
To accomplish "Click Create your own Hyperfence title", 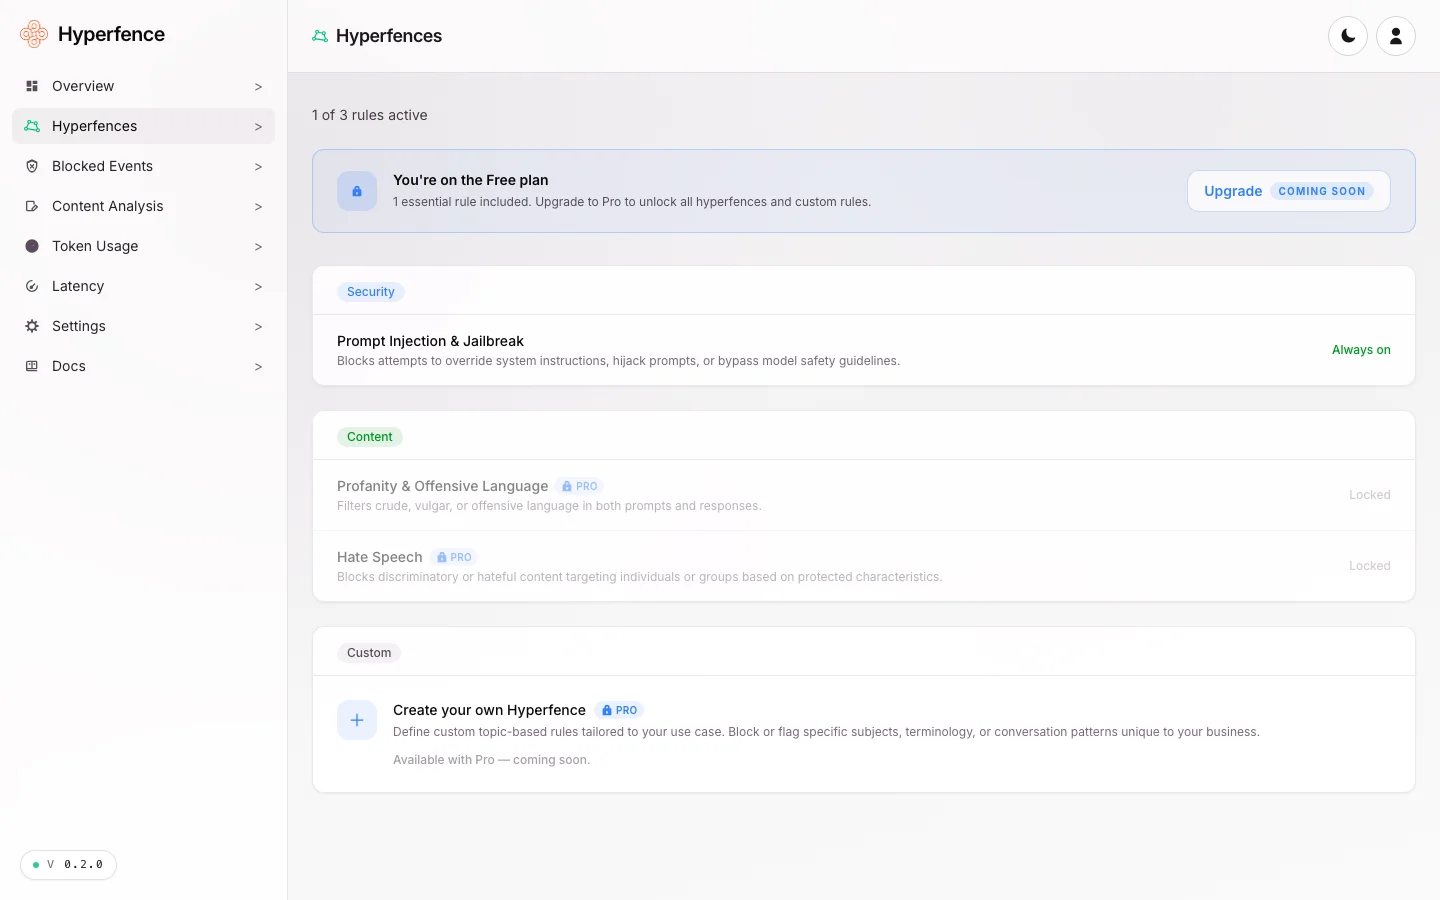I will tap(489, 710).
